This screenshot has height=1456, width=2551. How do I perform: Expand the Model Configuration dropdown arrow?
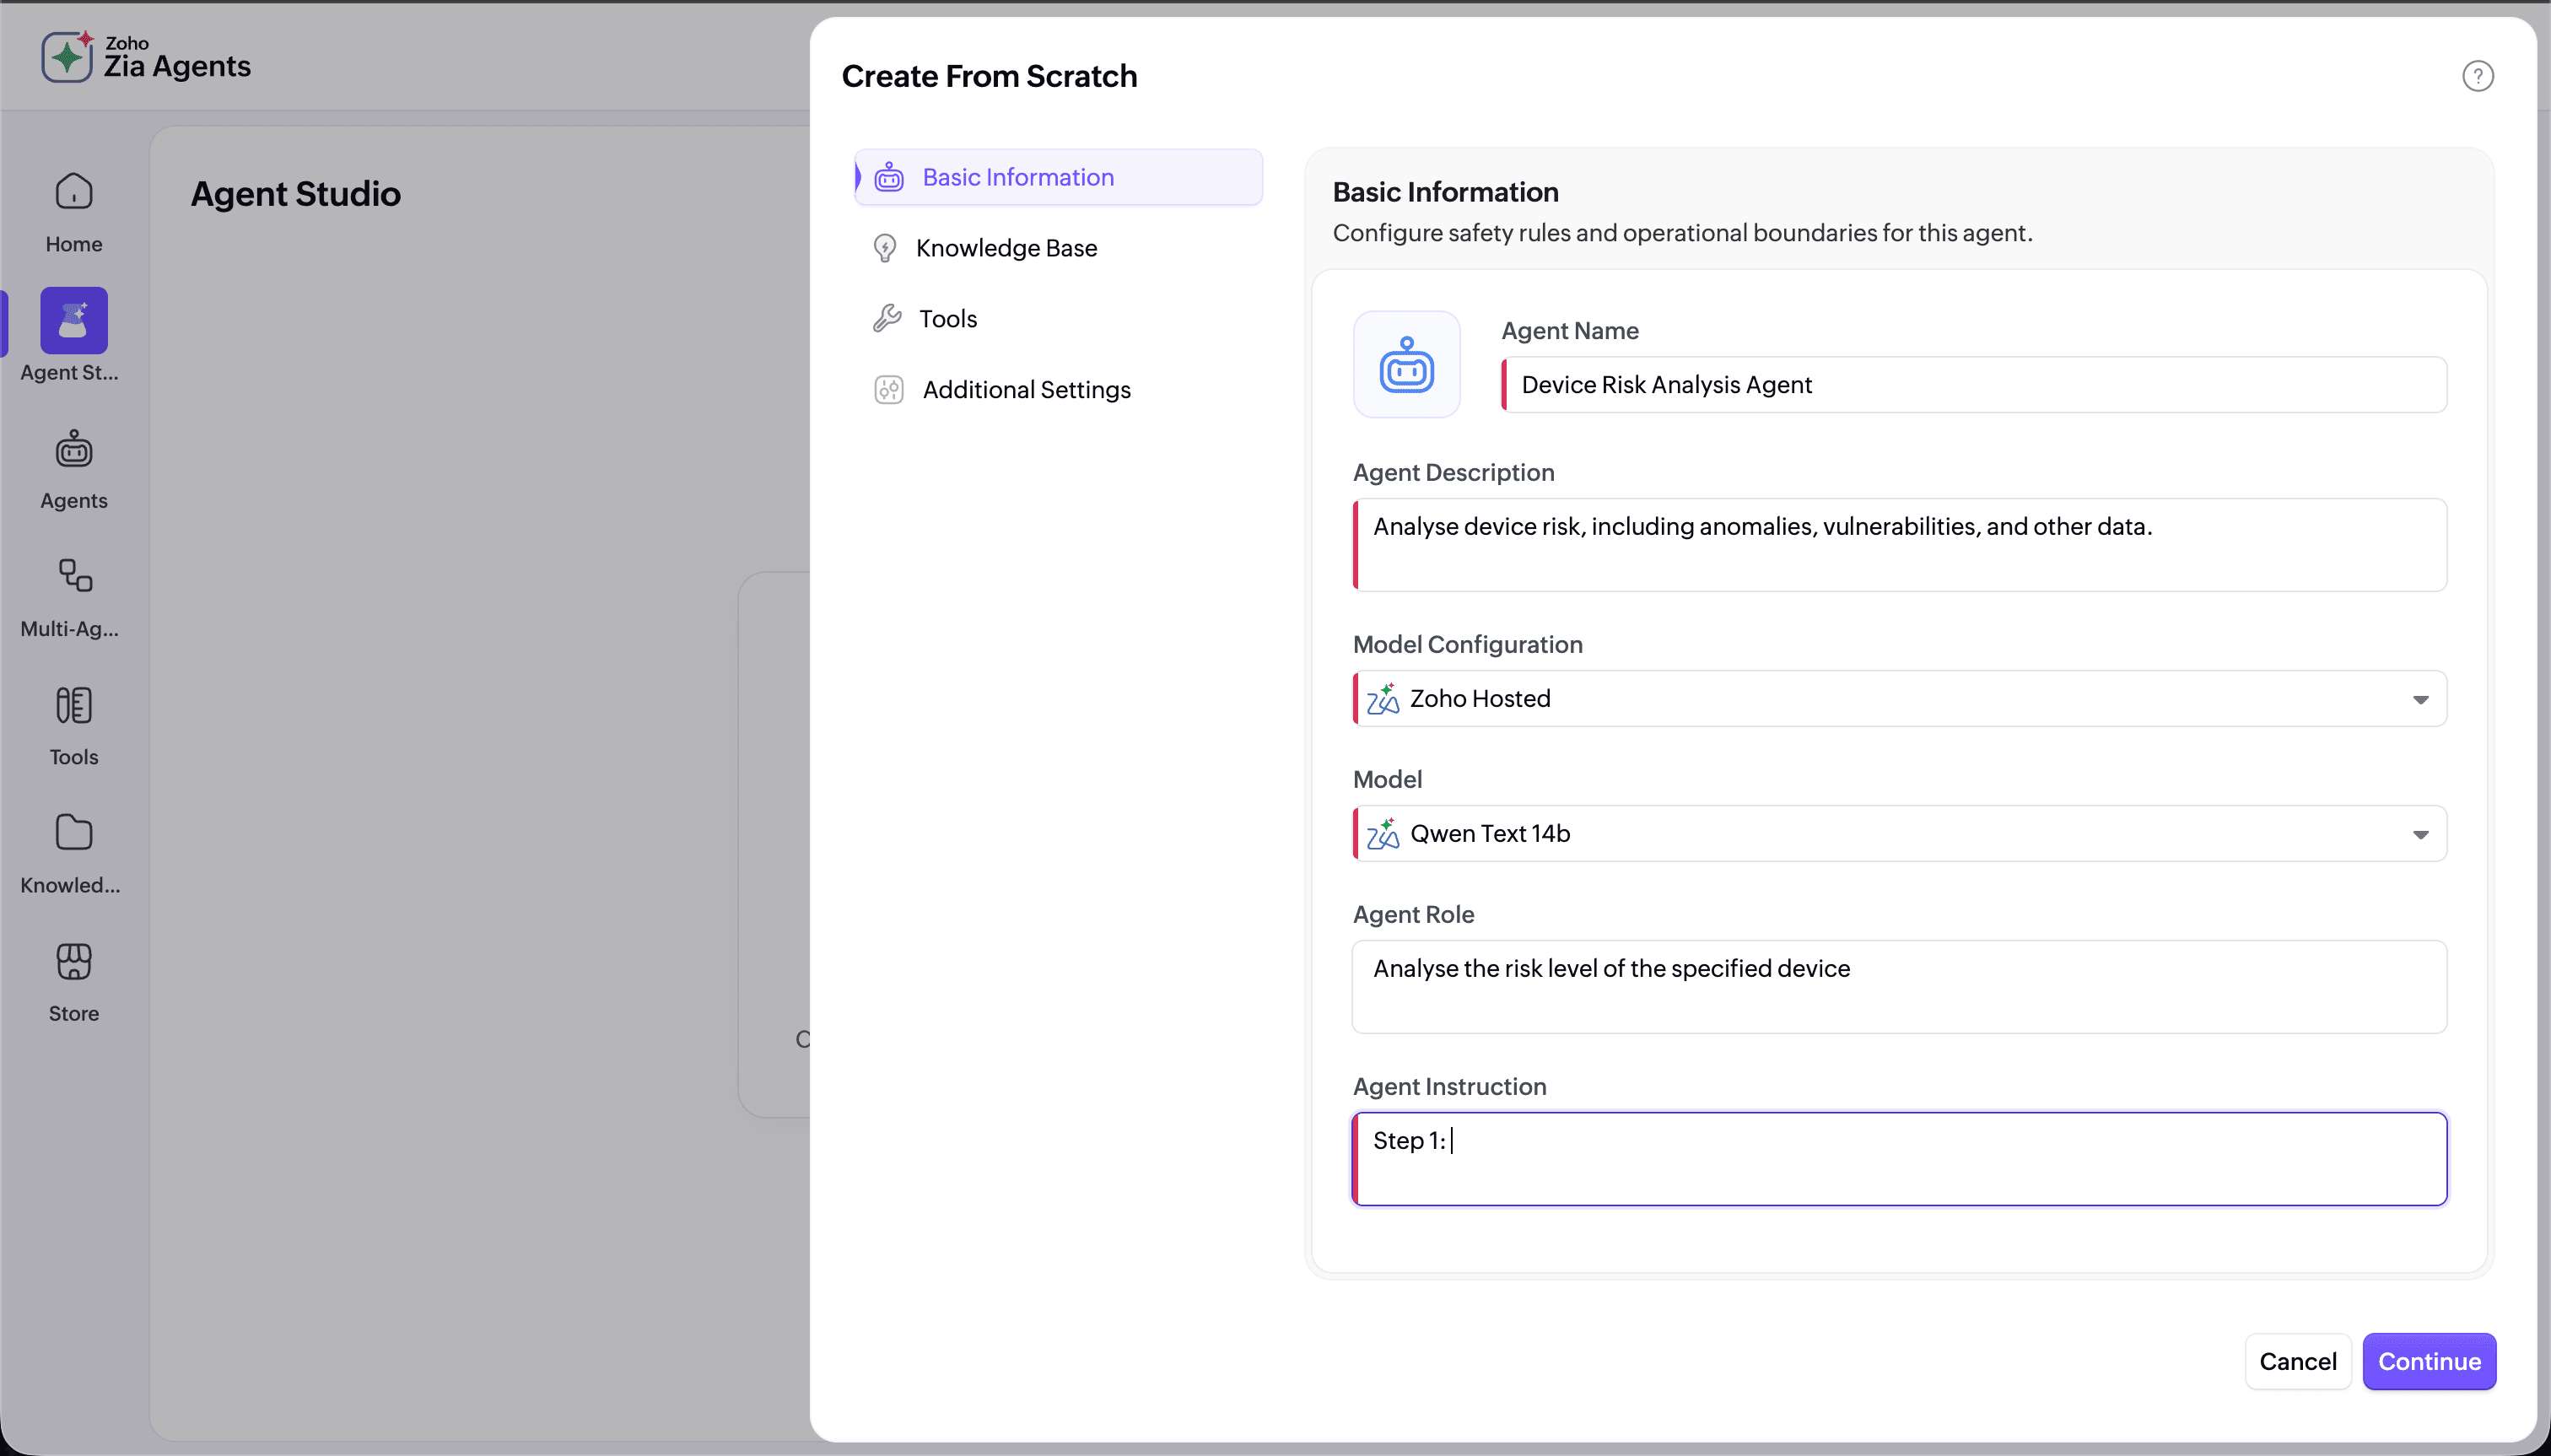pyautogui.click(x=2420, y=699)
